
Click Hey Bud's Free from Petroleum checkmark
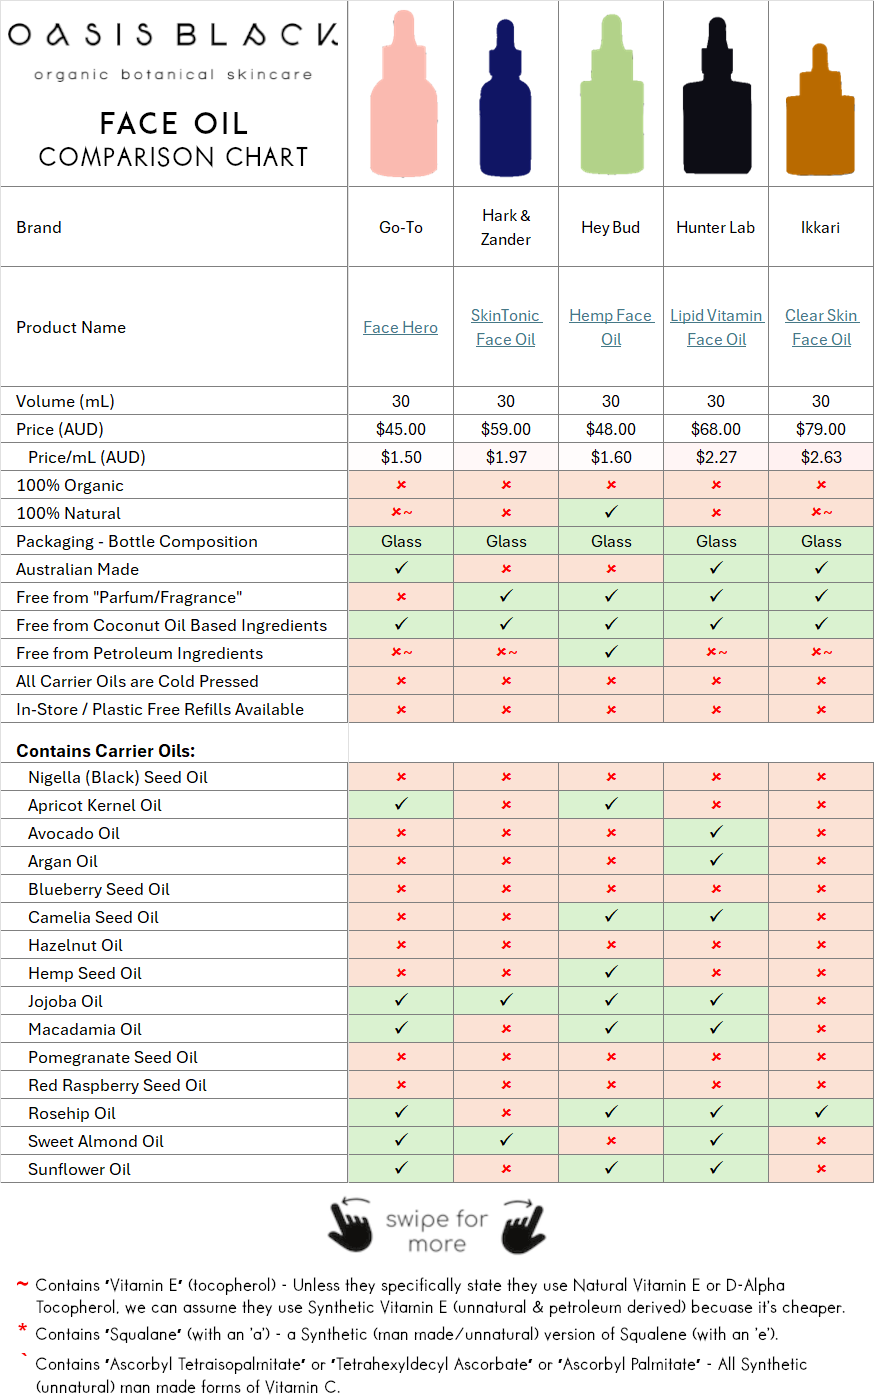tap(611, 652)
